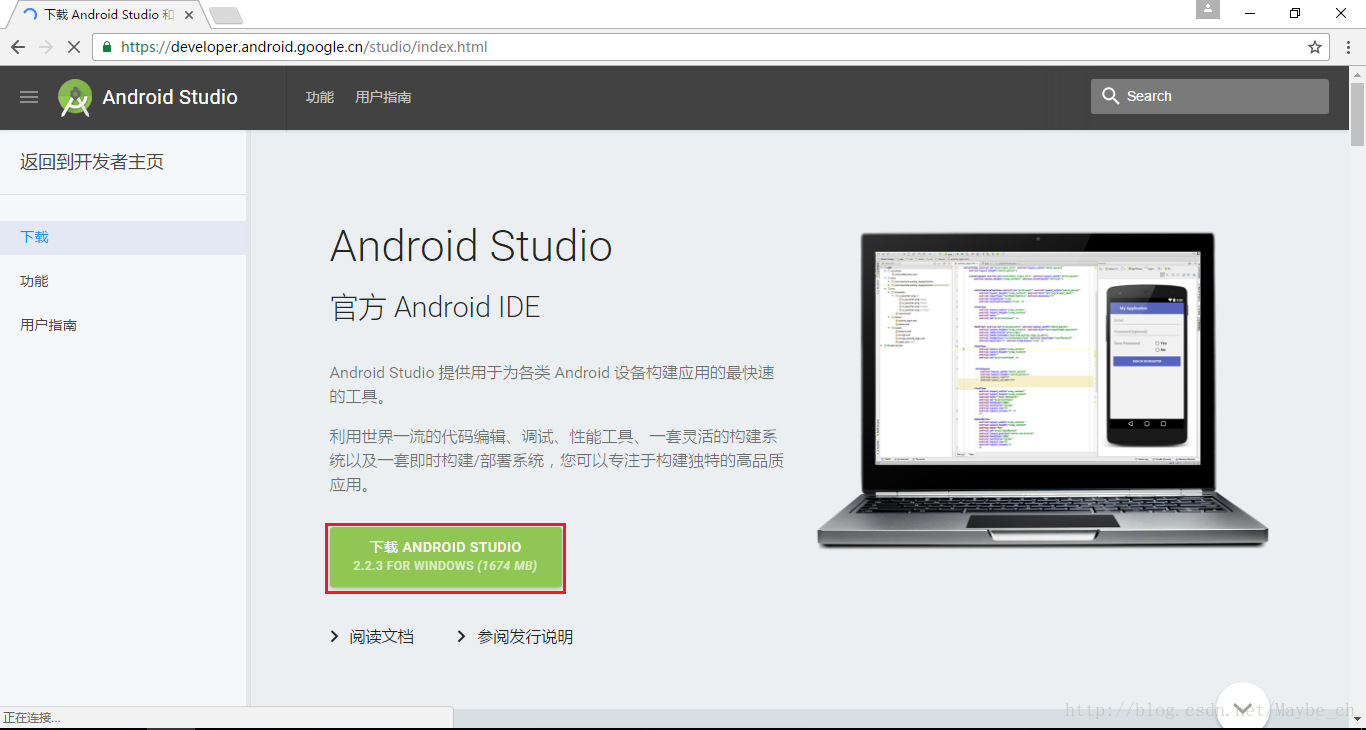Screen dimensions: 1366x730
Task: Stop page loading with X button
Action: [x=74, y=47]
